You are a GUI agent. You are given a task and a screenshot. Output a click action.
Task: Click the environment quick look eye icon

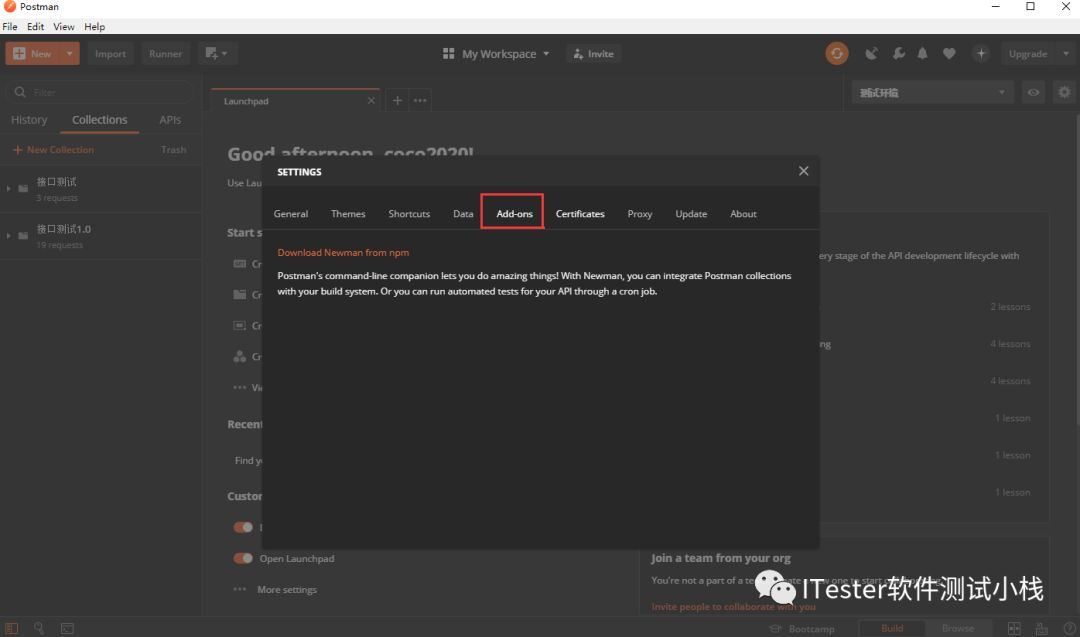[1033, 92]
